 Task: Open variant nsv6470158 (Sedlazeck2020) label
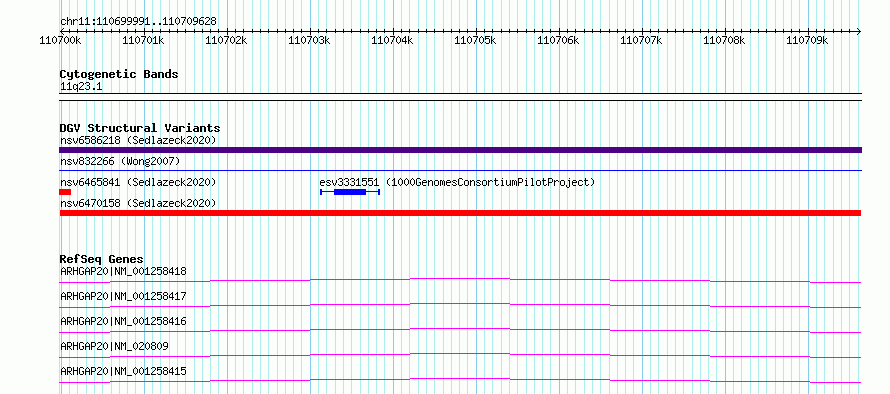pyautogui.click(x=138, y=203)
